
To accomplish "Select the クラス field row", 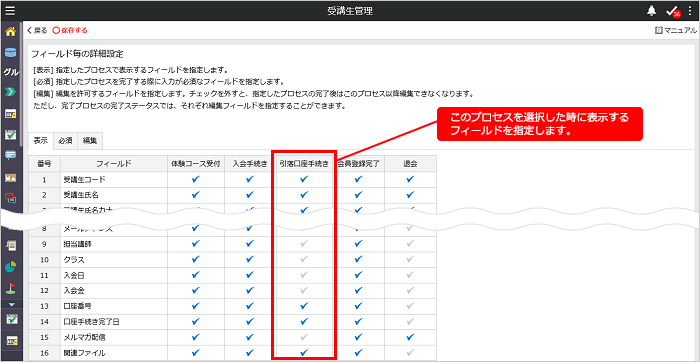I will coord(232,259).
